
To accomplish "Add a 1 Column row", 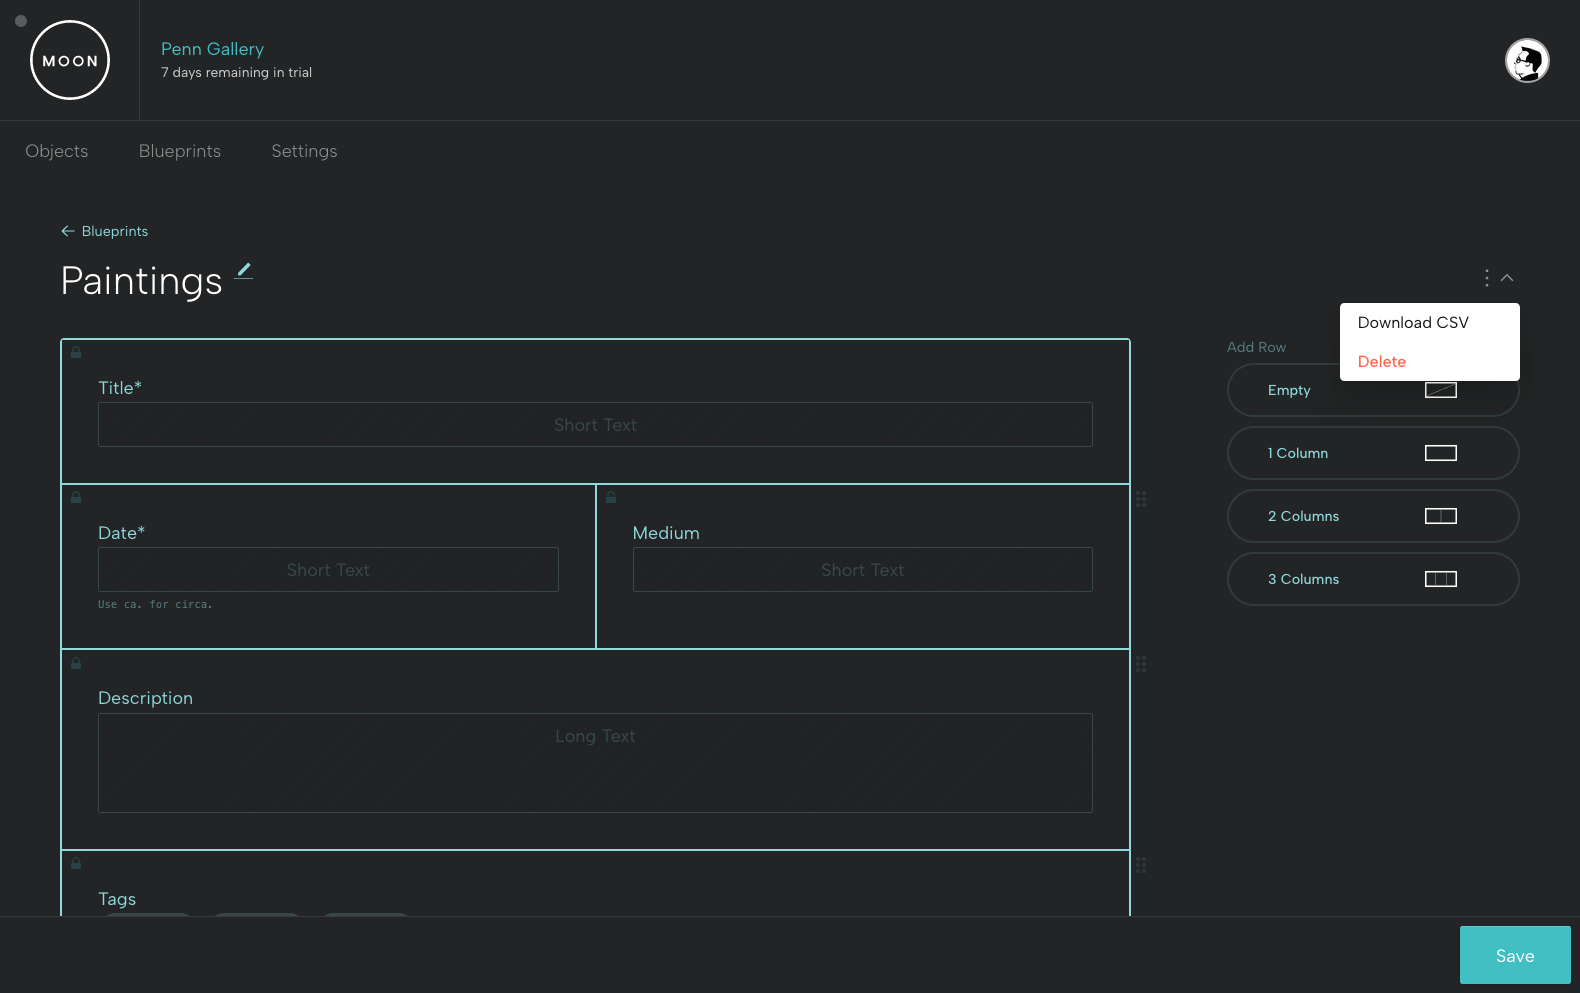I will pos(1372,453).
